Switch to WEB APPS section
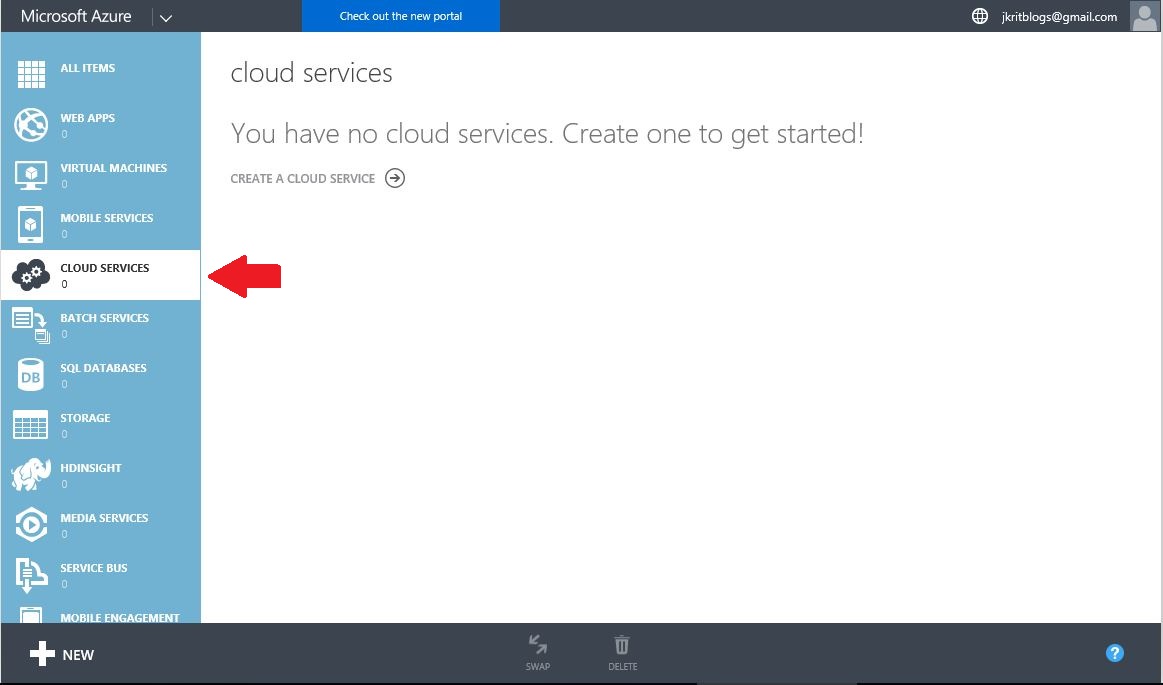 88,118
